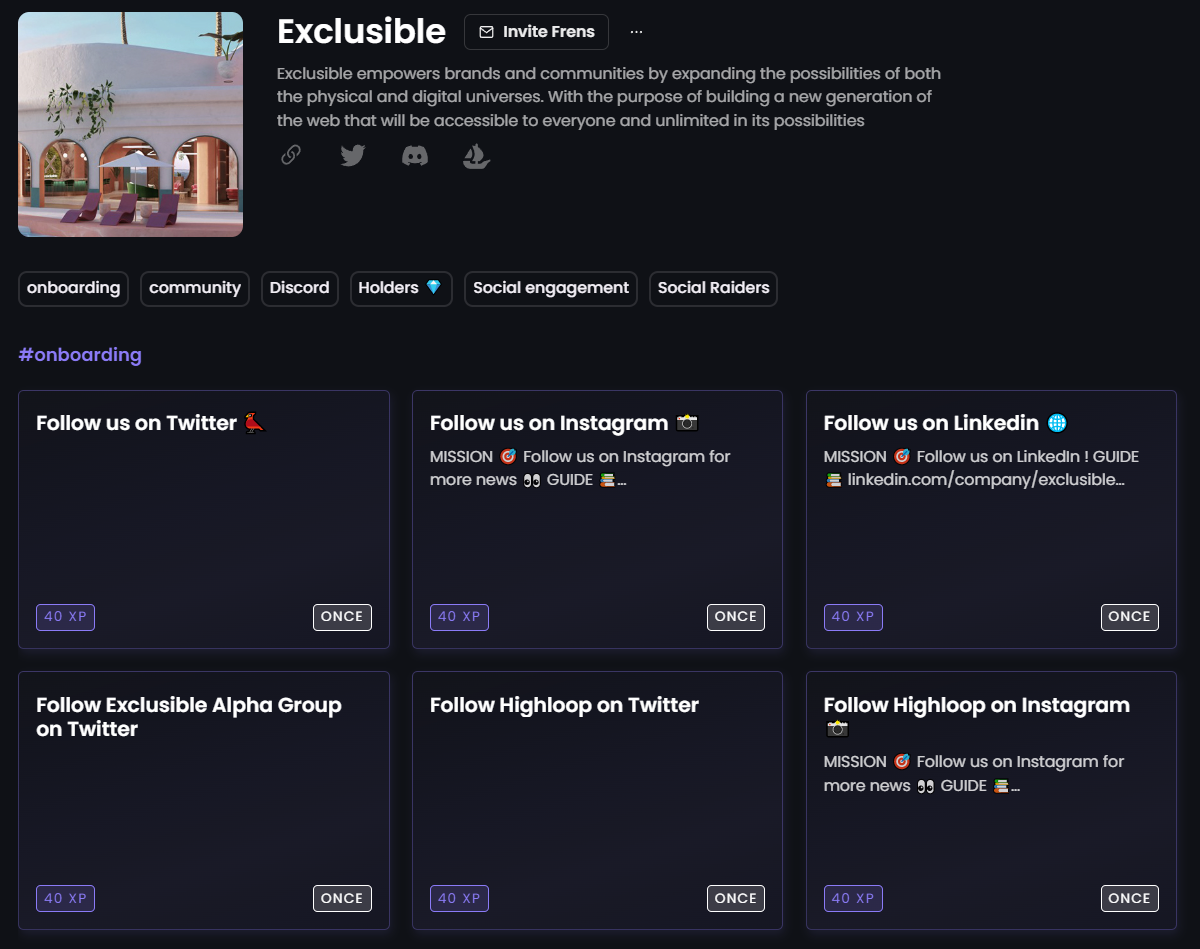This screenshot has width=1200, height=949.
Task: Click the ONCE label on the LinkedIn quest
Action: pyautogui.click(x=1129, y=617)
